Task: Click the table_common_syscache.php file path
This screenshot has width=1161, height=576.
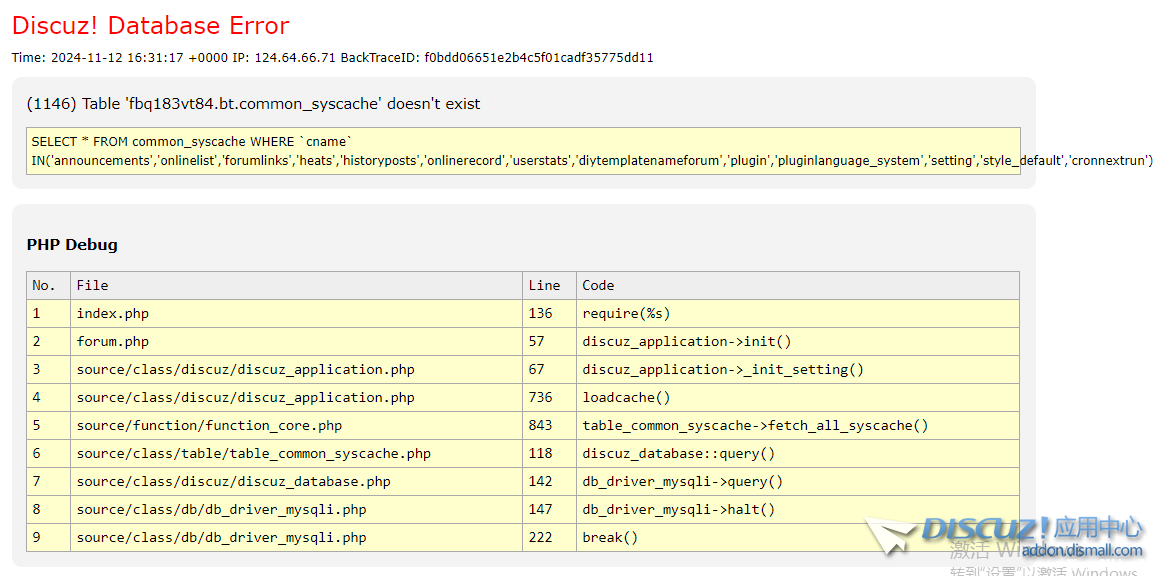Action: [253, 454]
